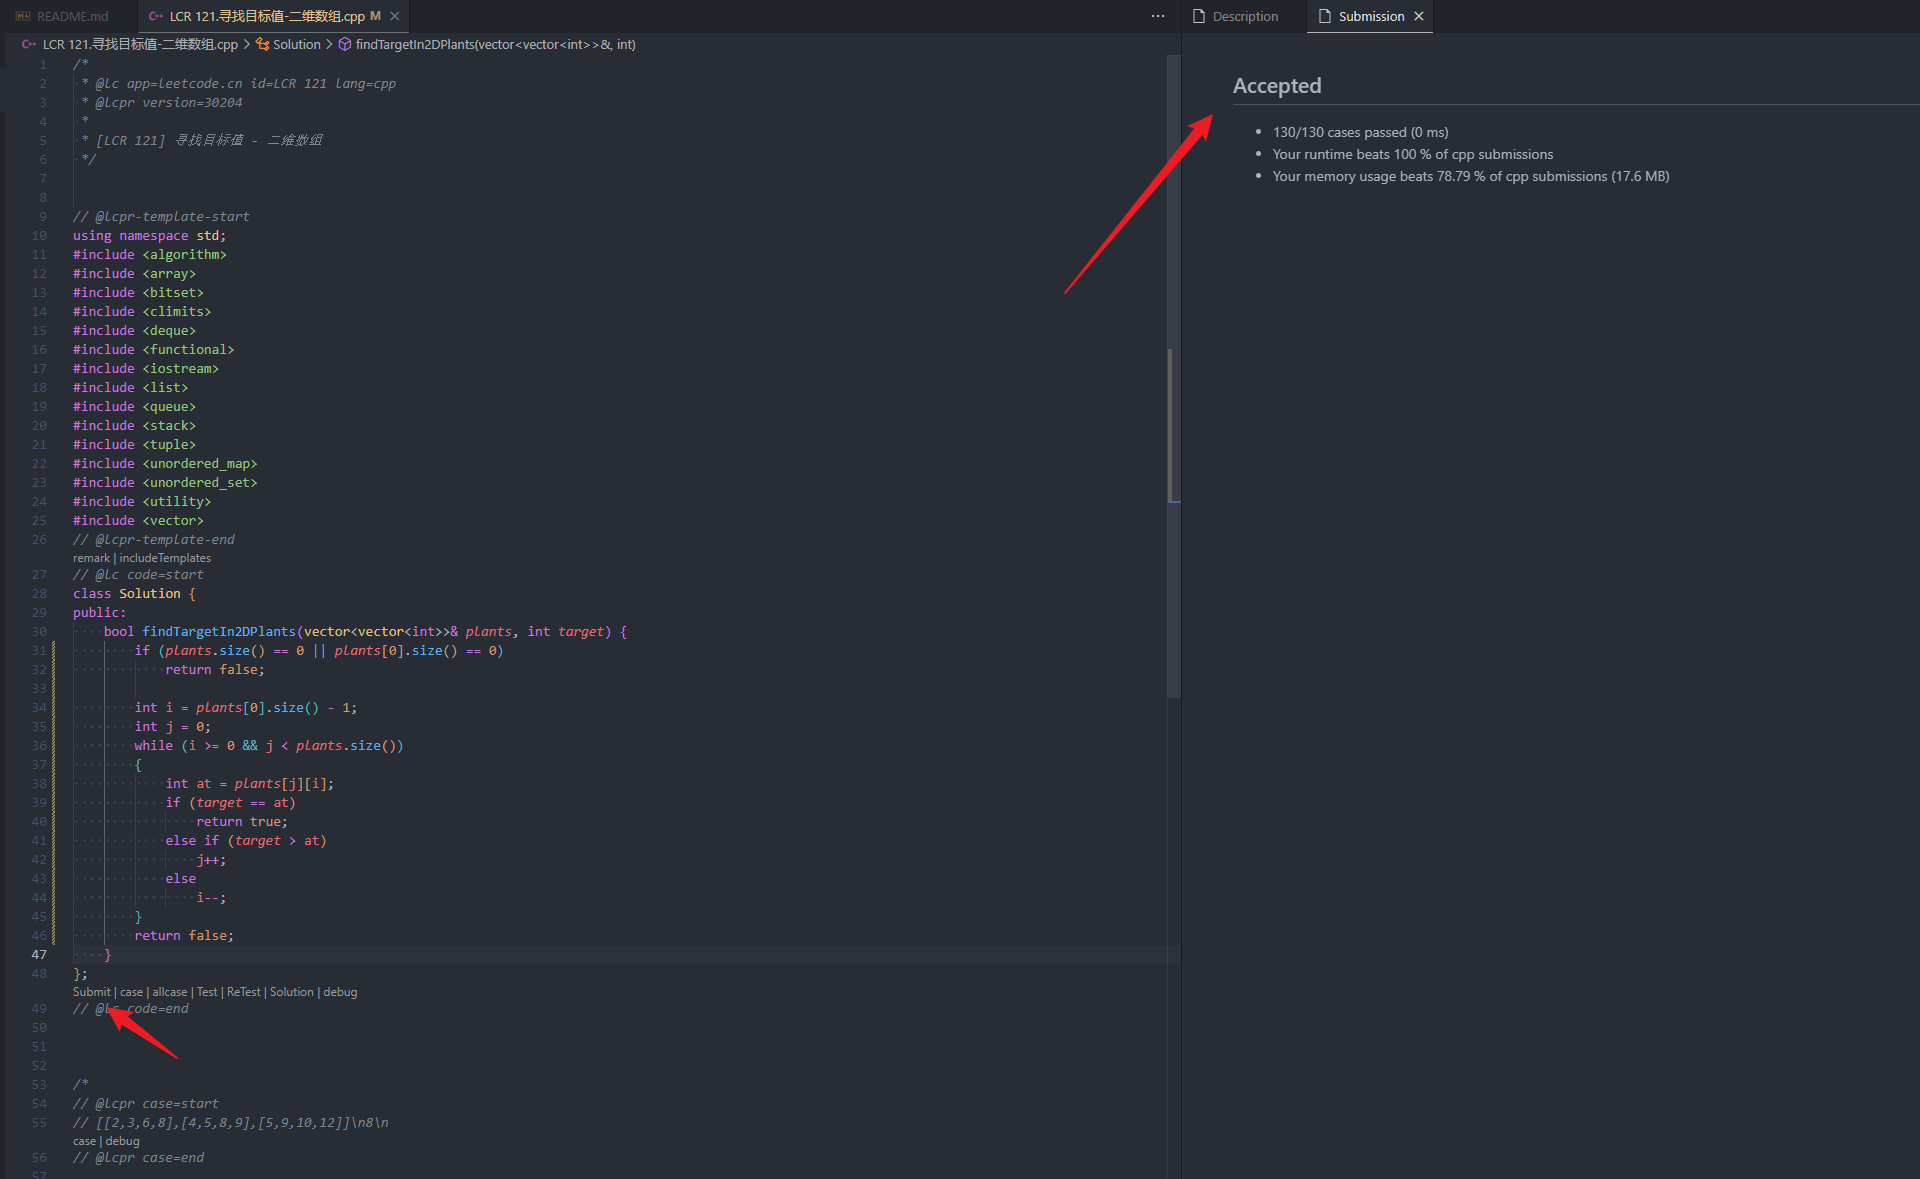This screenshot has height=1179, width=1920.
Task: Click the remark code lens link
Action: [x=91, y=558]
